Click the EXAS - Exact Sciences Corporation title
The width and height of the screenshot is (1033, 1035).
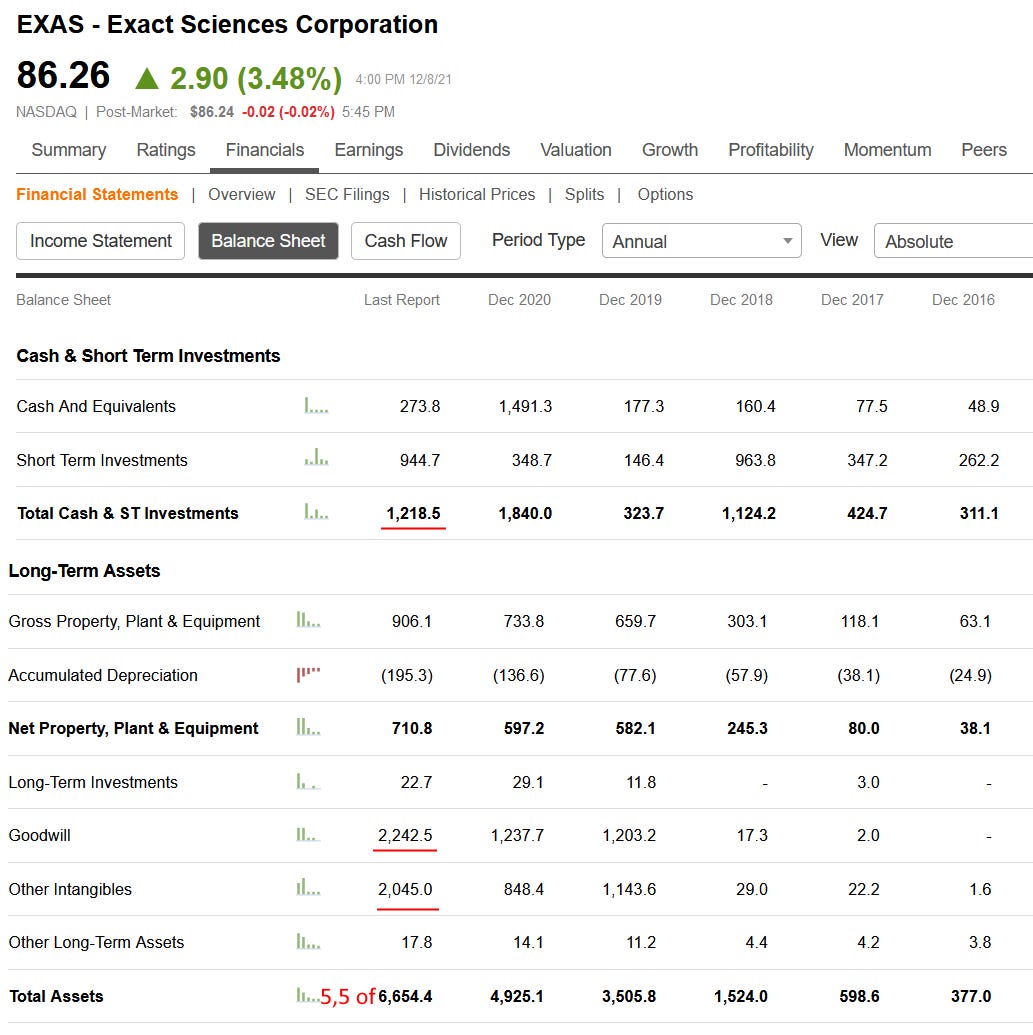227,24
